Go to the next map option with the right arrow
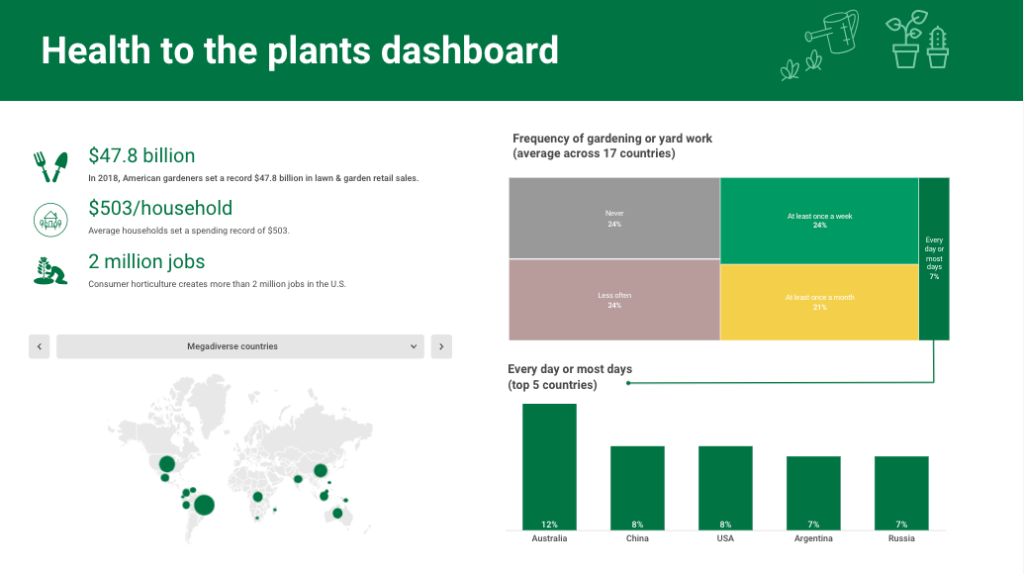This screenshot has width=1024, height=574. coord(441,347)
